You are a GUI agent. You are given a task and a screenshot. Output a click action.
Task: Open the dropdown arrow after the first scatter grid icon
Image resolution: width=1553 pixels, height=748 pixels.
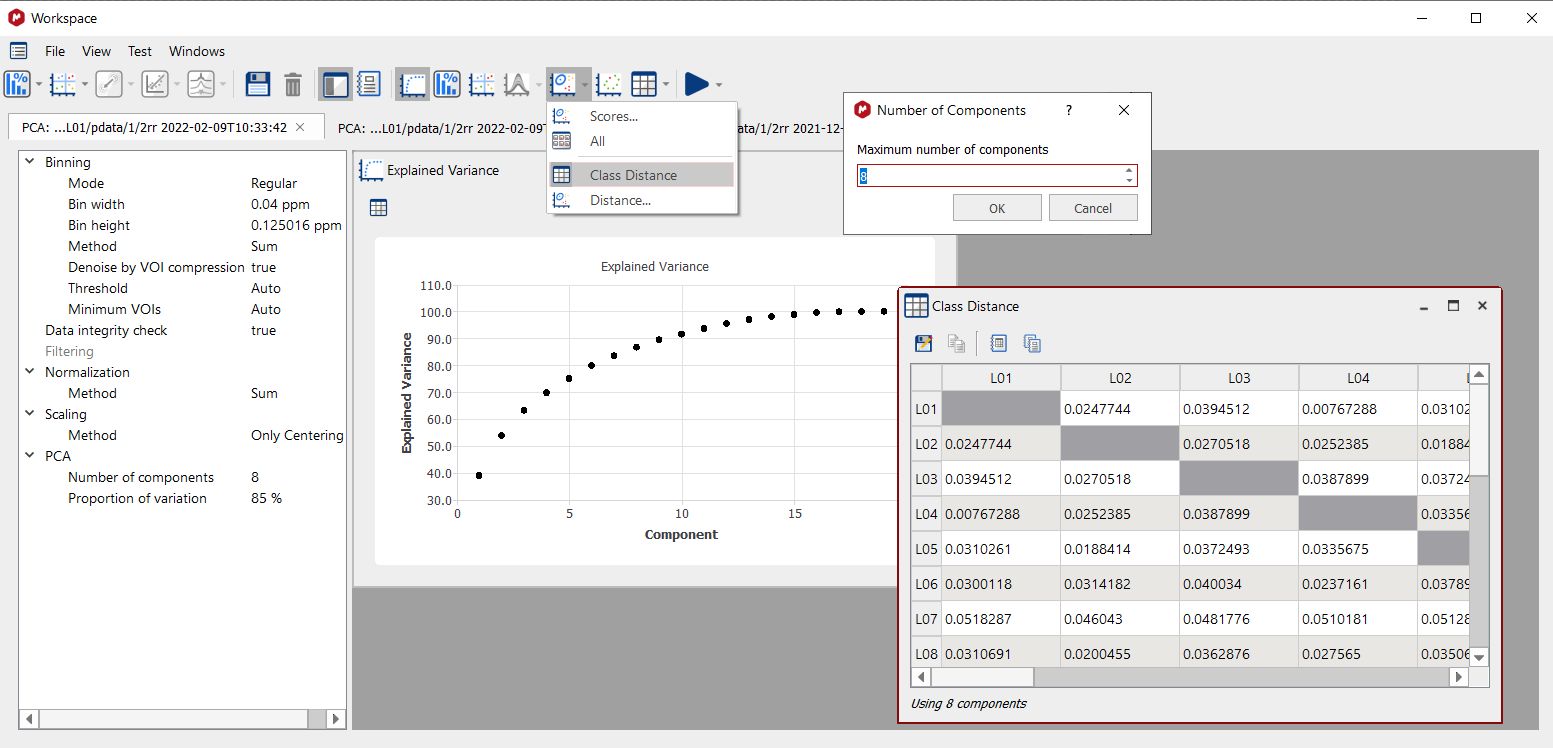(x=85, y=85)
